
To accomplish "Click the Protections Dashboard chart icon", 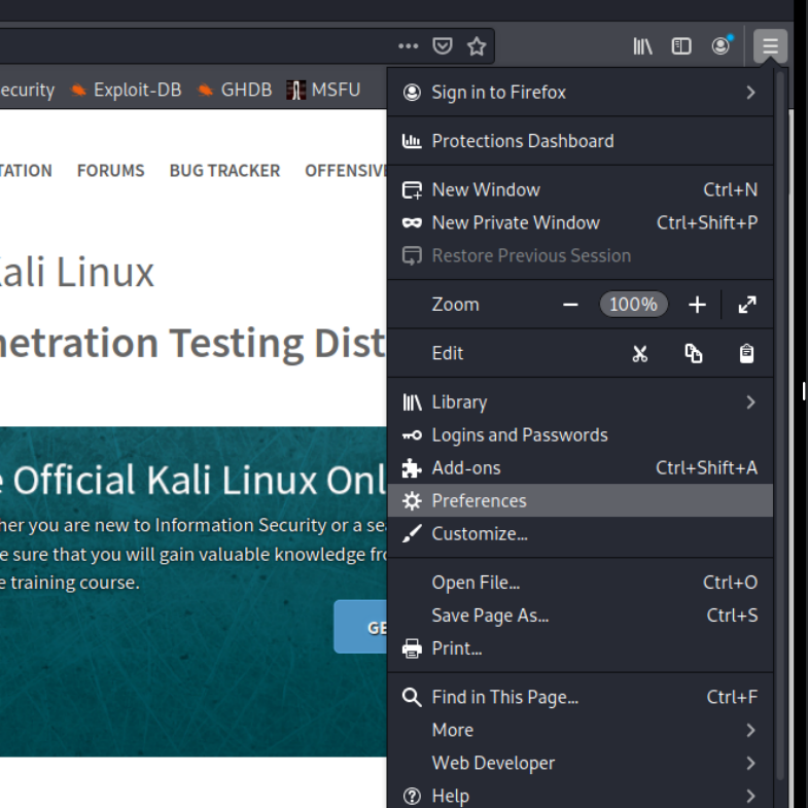I will [412, 141].
